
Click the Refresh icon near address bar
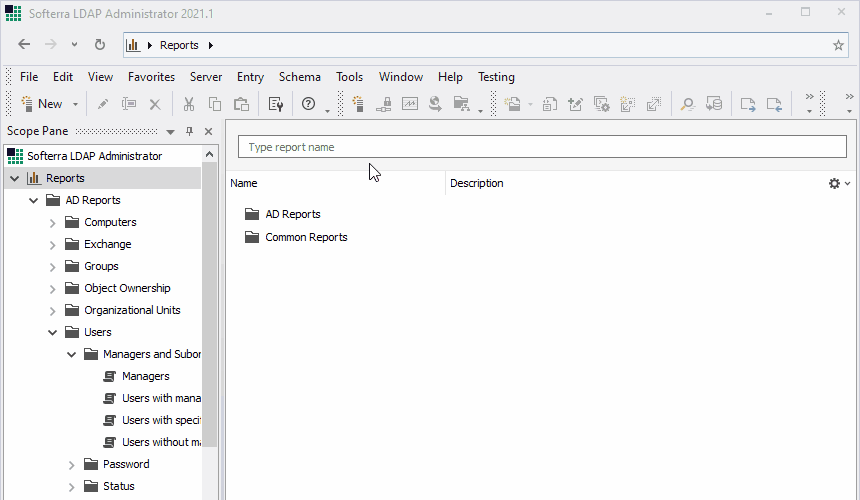(x=100, y=44)
